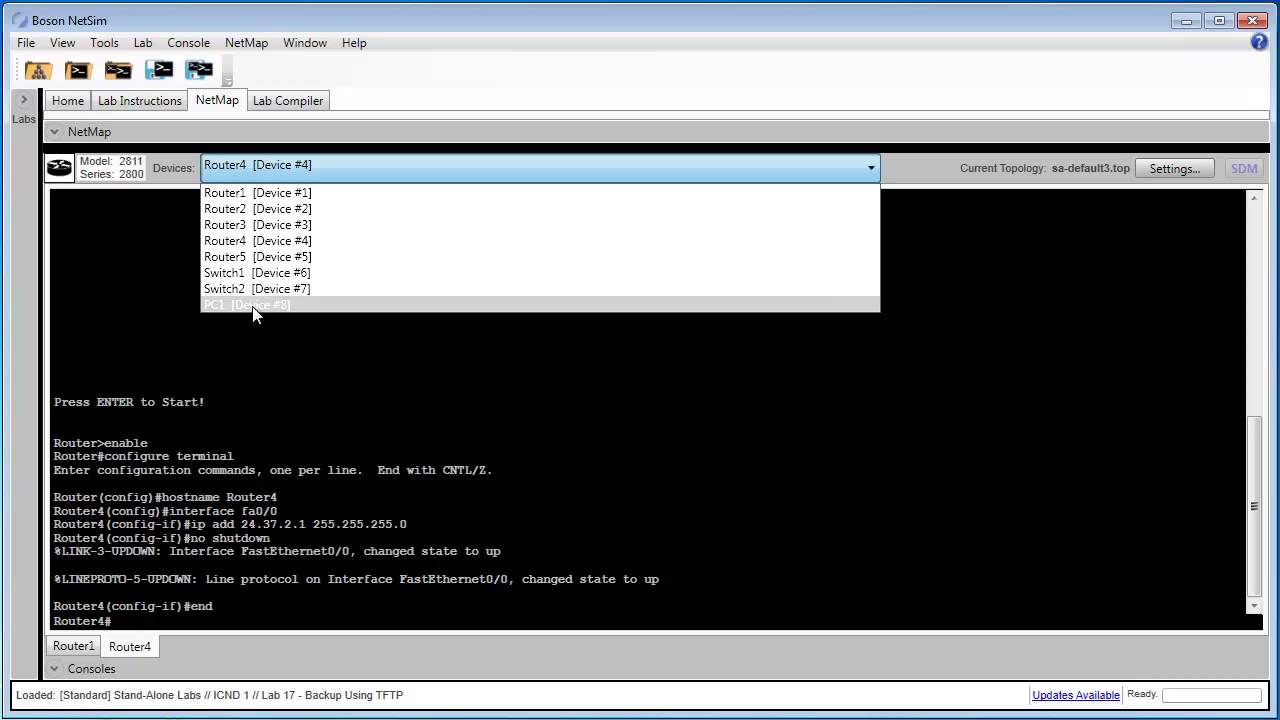
Task: Click the status bar progress field
Action: [x=1212, y=695]
